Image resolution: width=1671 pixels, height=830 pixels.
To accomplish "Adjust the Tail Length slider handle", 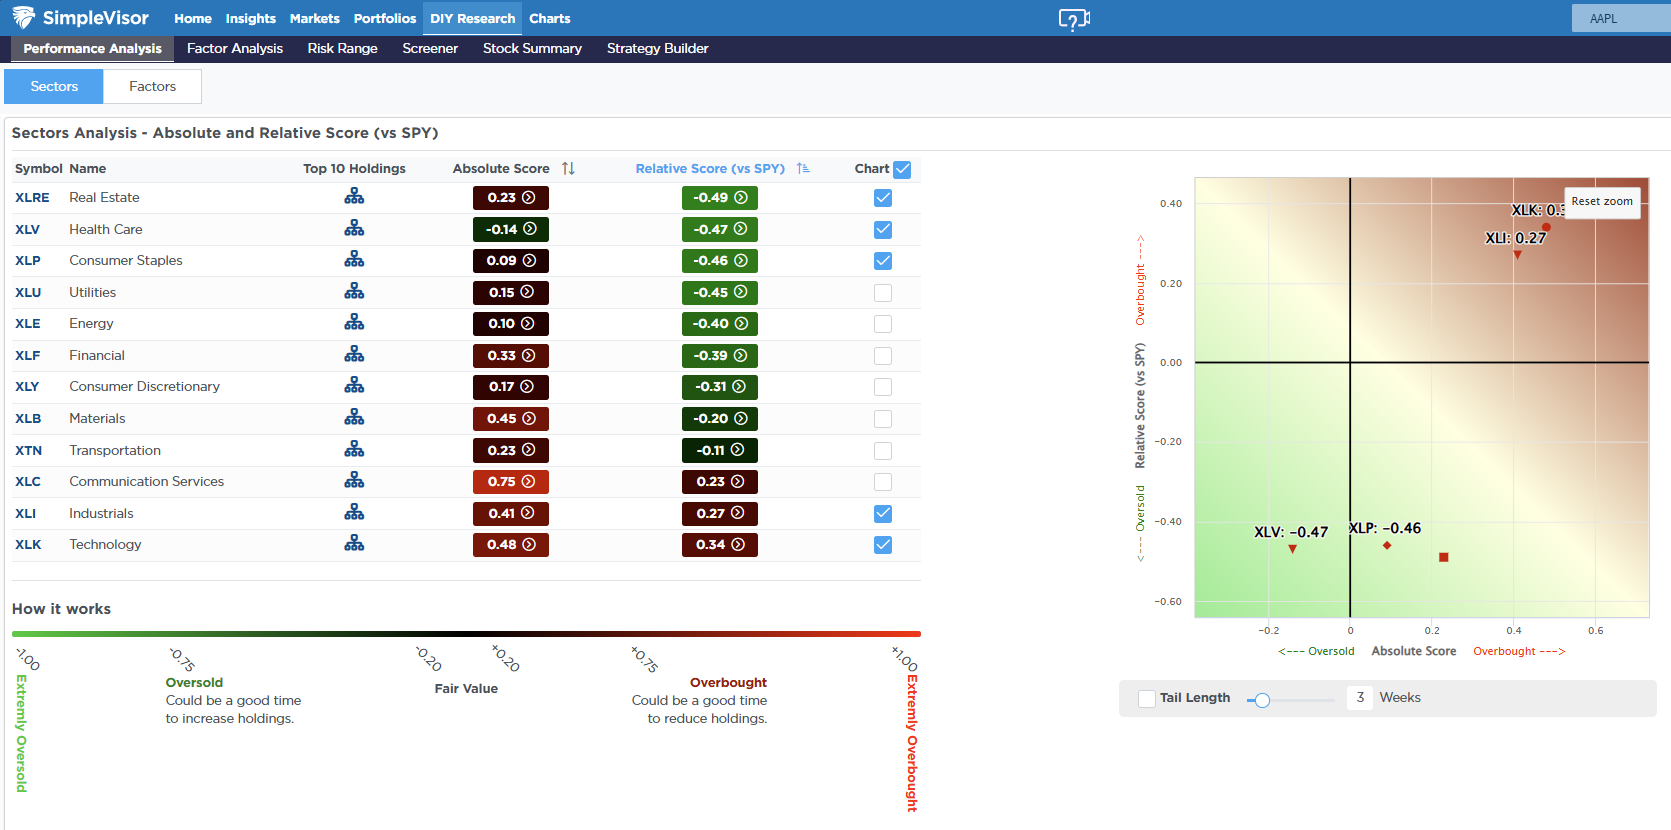I will (x=1263, y=700).
